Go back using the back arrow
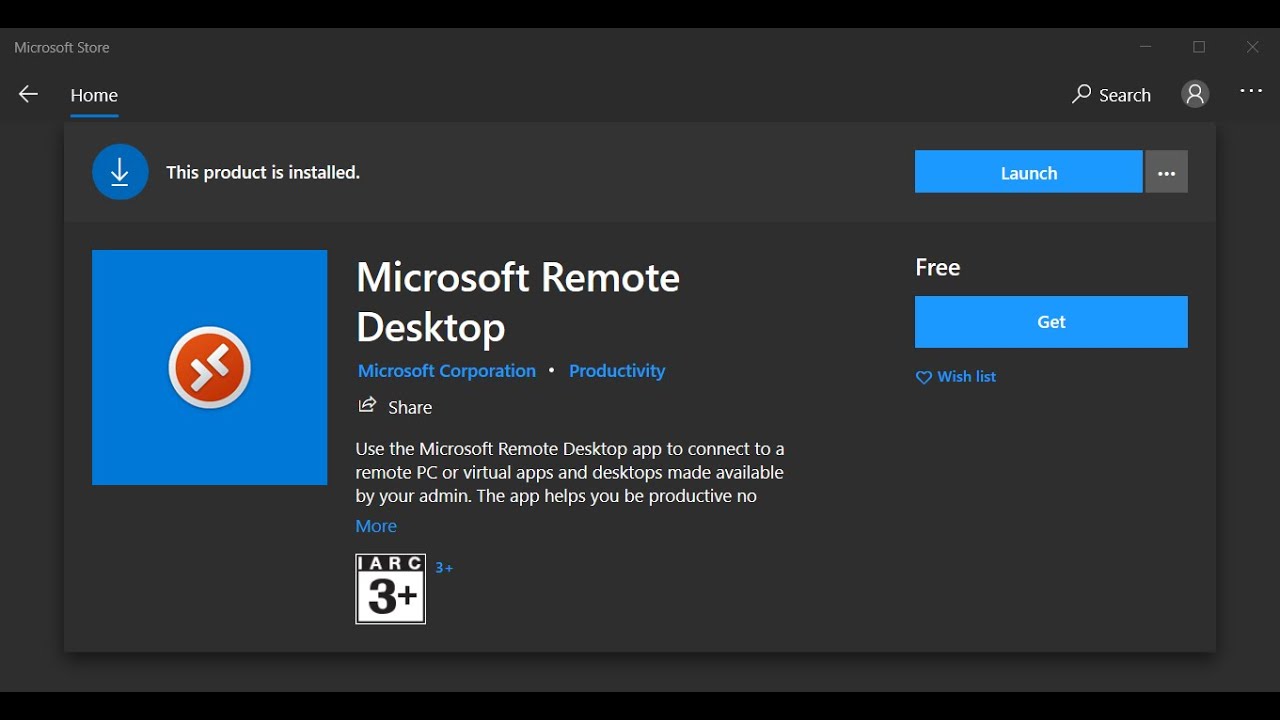 click(28, 95)
